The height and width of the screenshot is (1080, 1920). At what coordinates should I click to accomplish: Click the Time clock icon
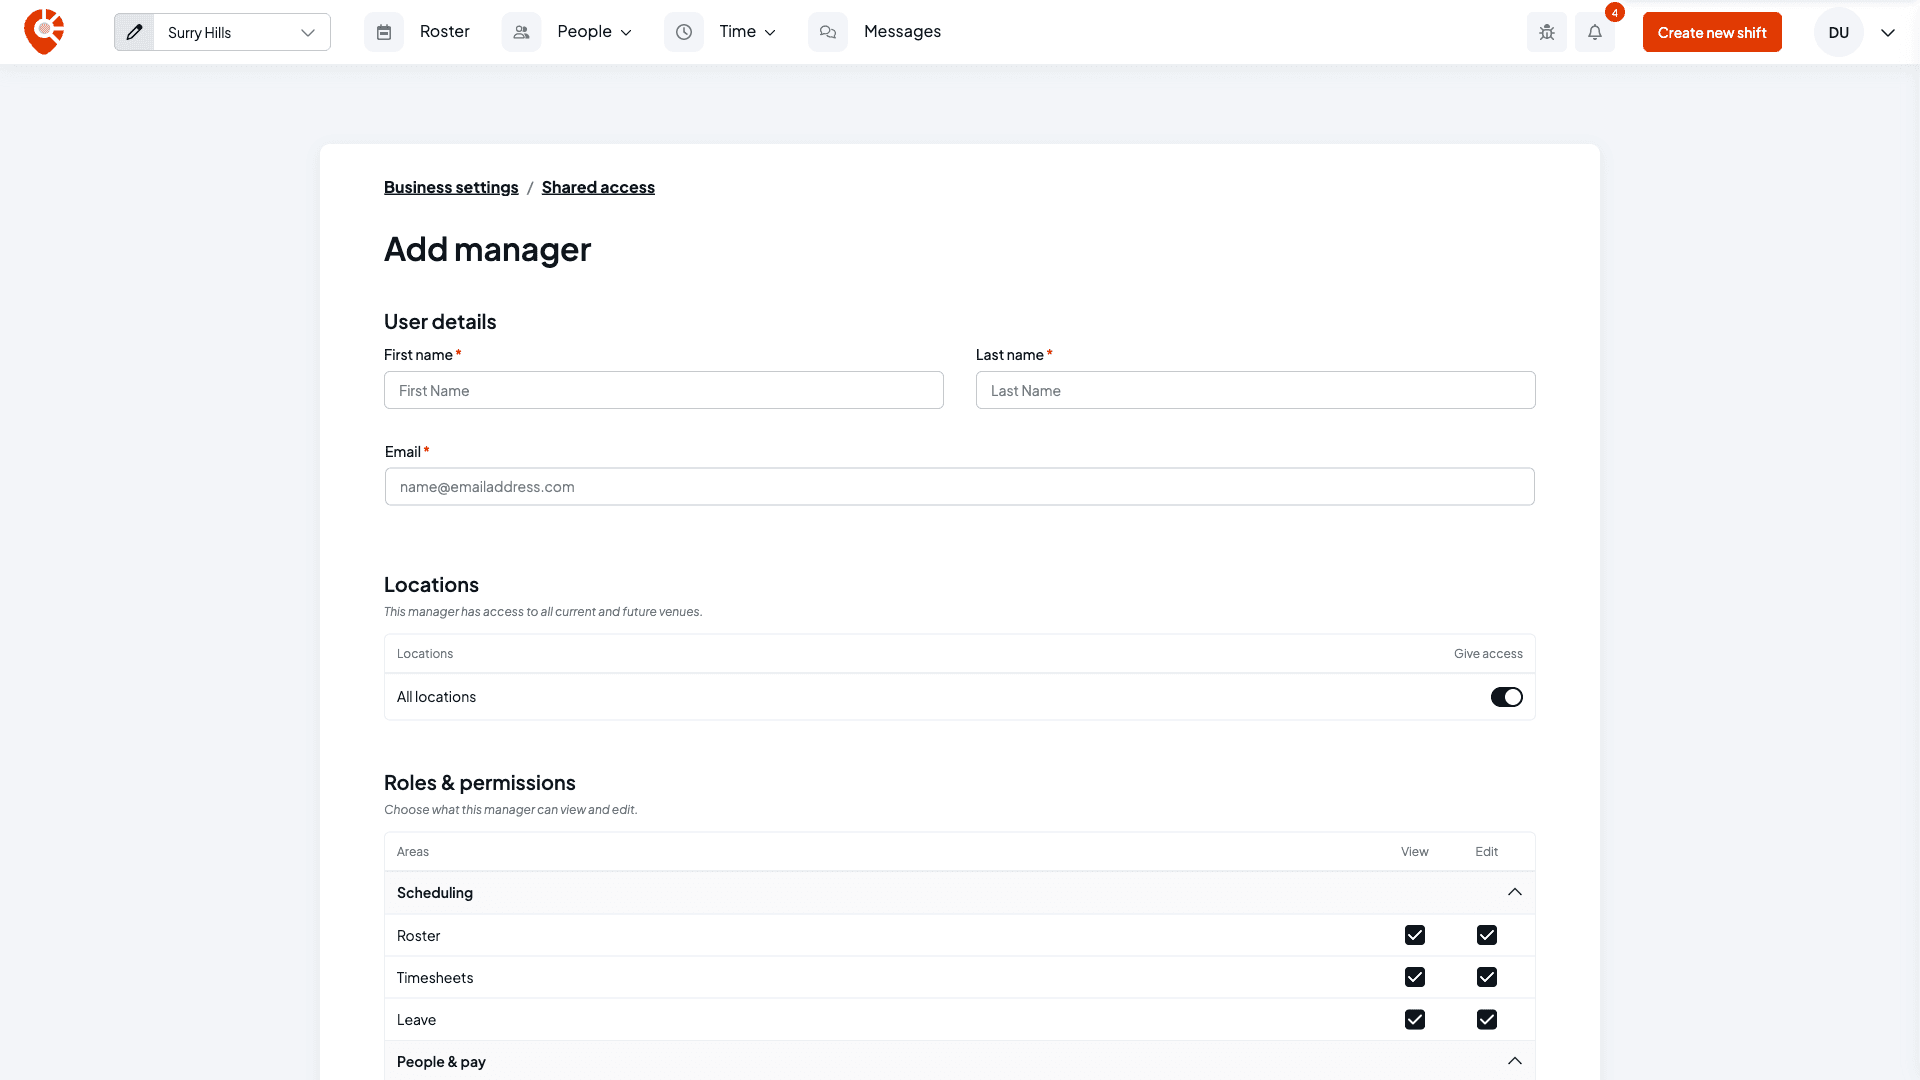(x=684, y=32)
